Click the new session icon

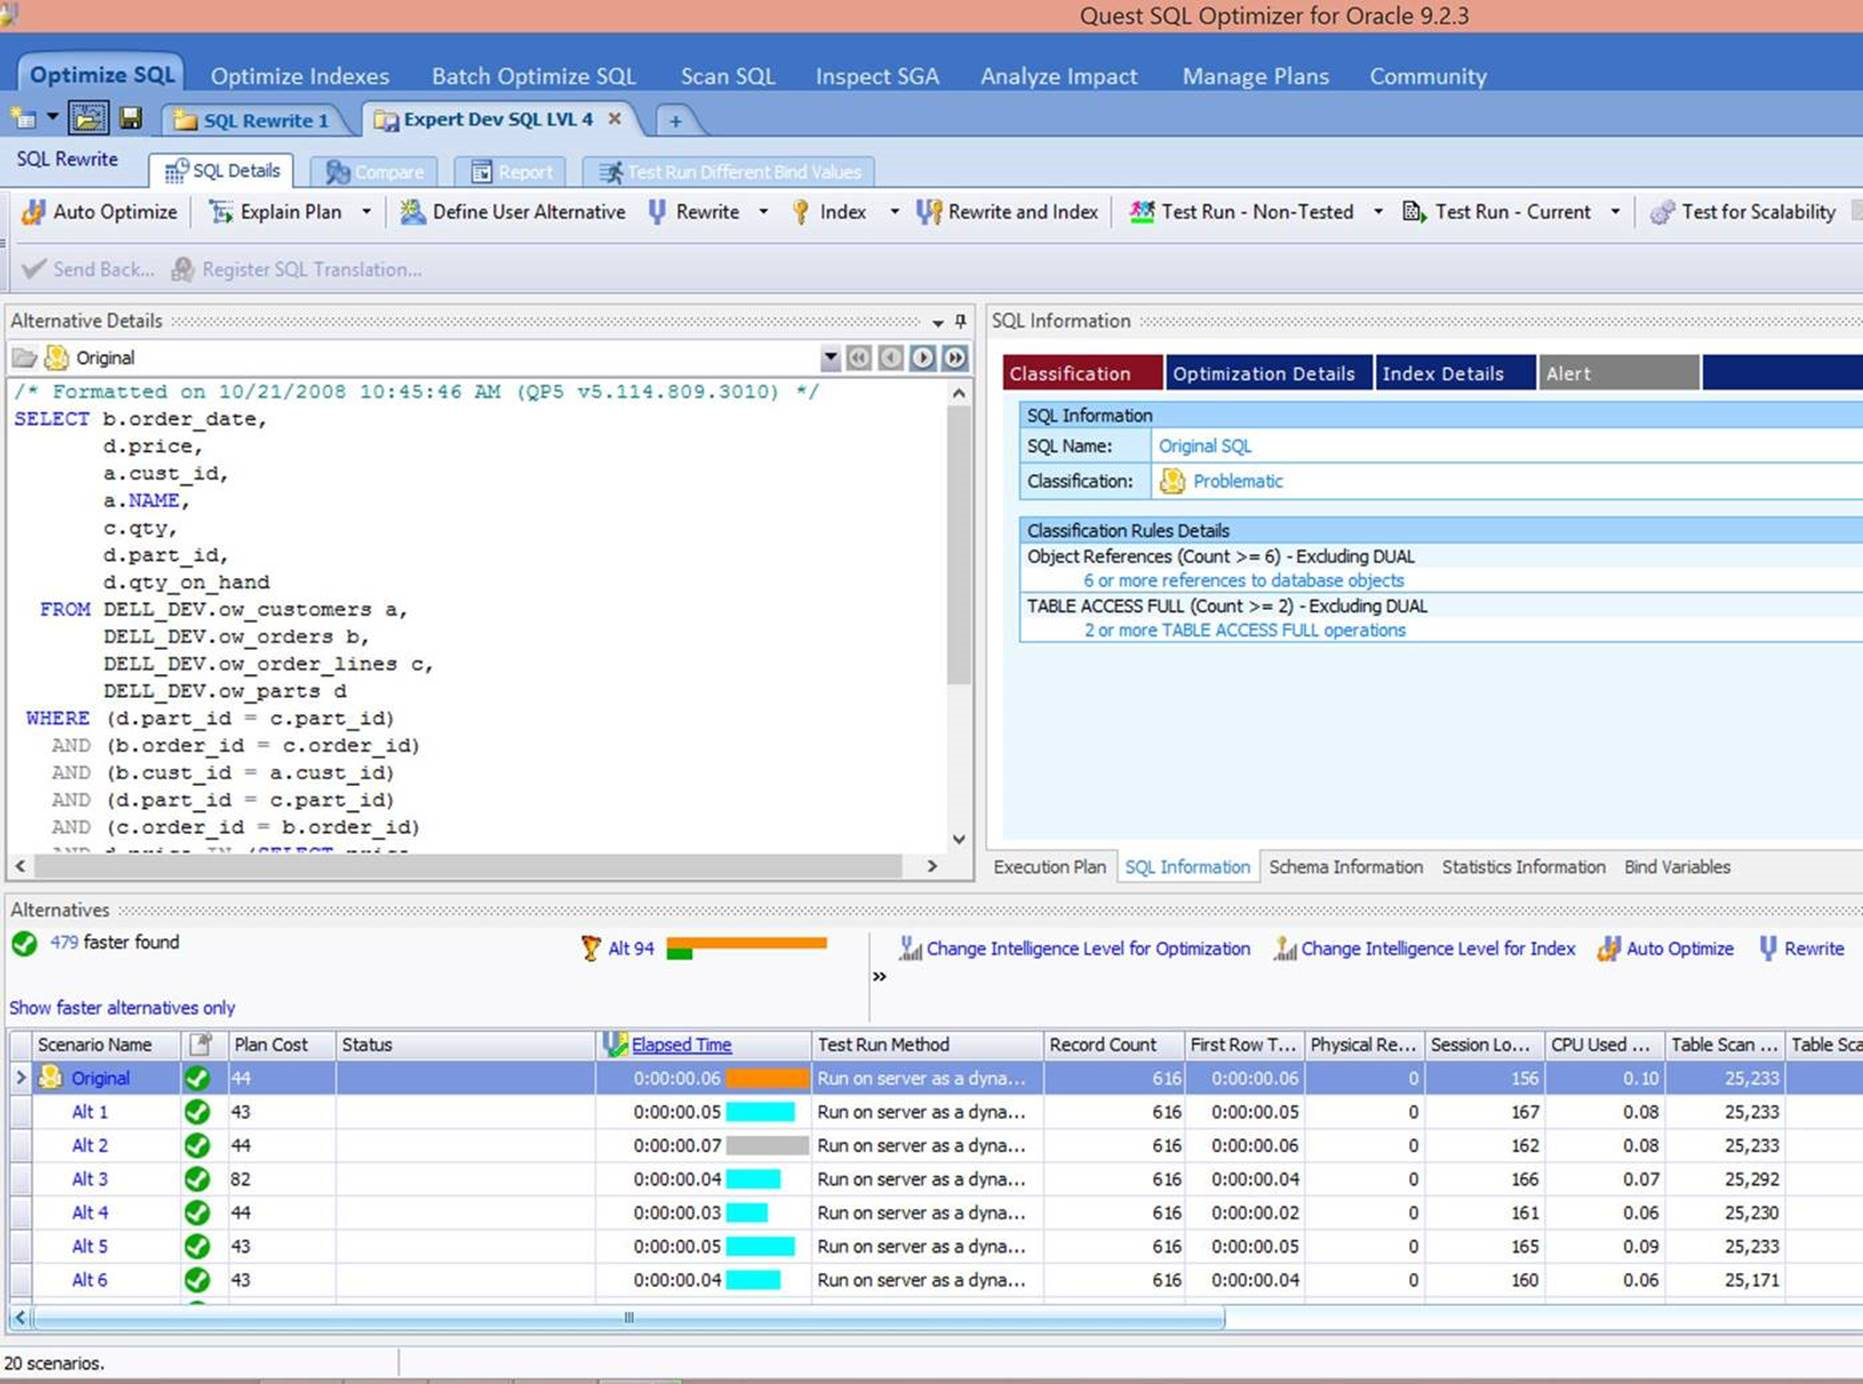pyautogui.click(x=23, y=119)
